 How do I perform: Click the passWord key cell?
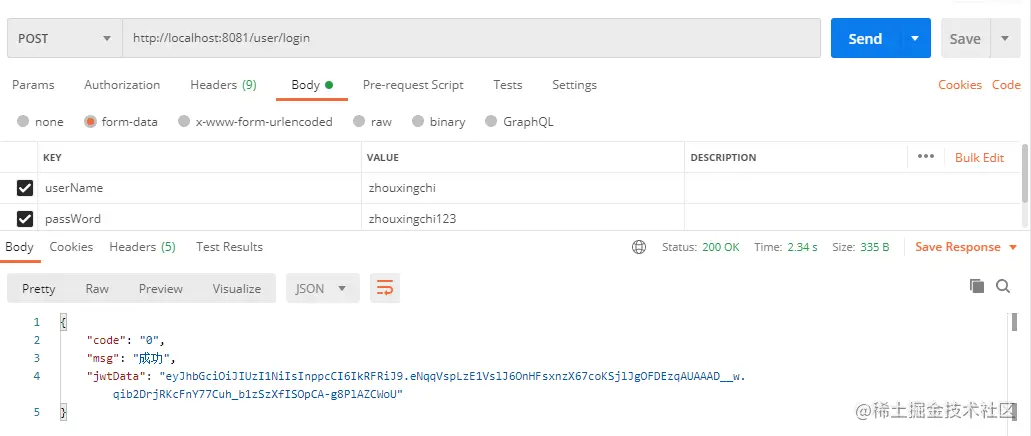199,218
